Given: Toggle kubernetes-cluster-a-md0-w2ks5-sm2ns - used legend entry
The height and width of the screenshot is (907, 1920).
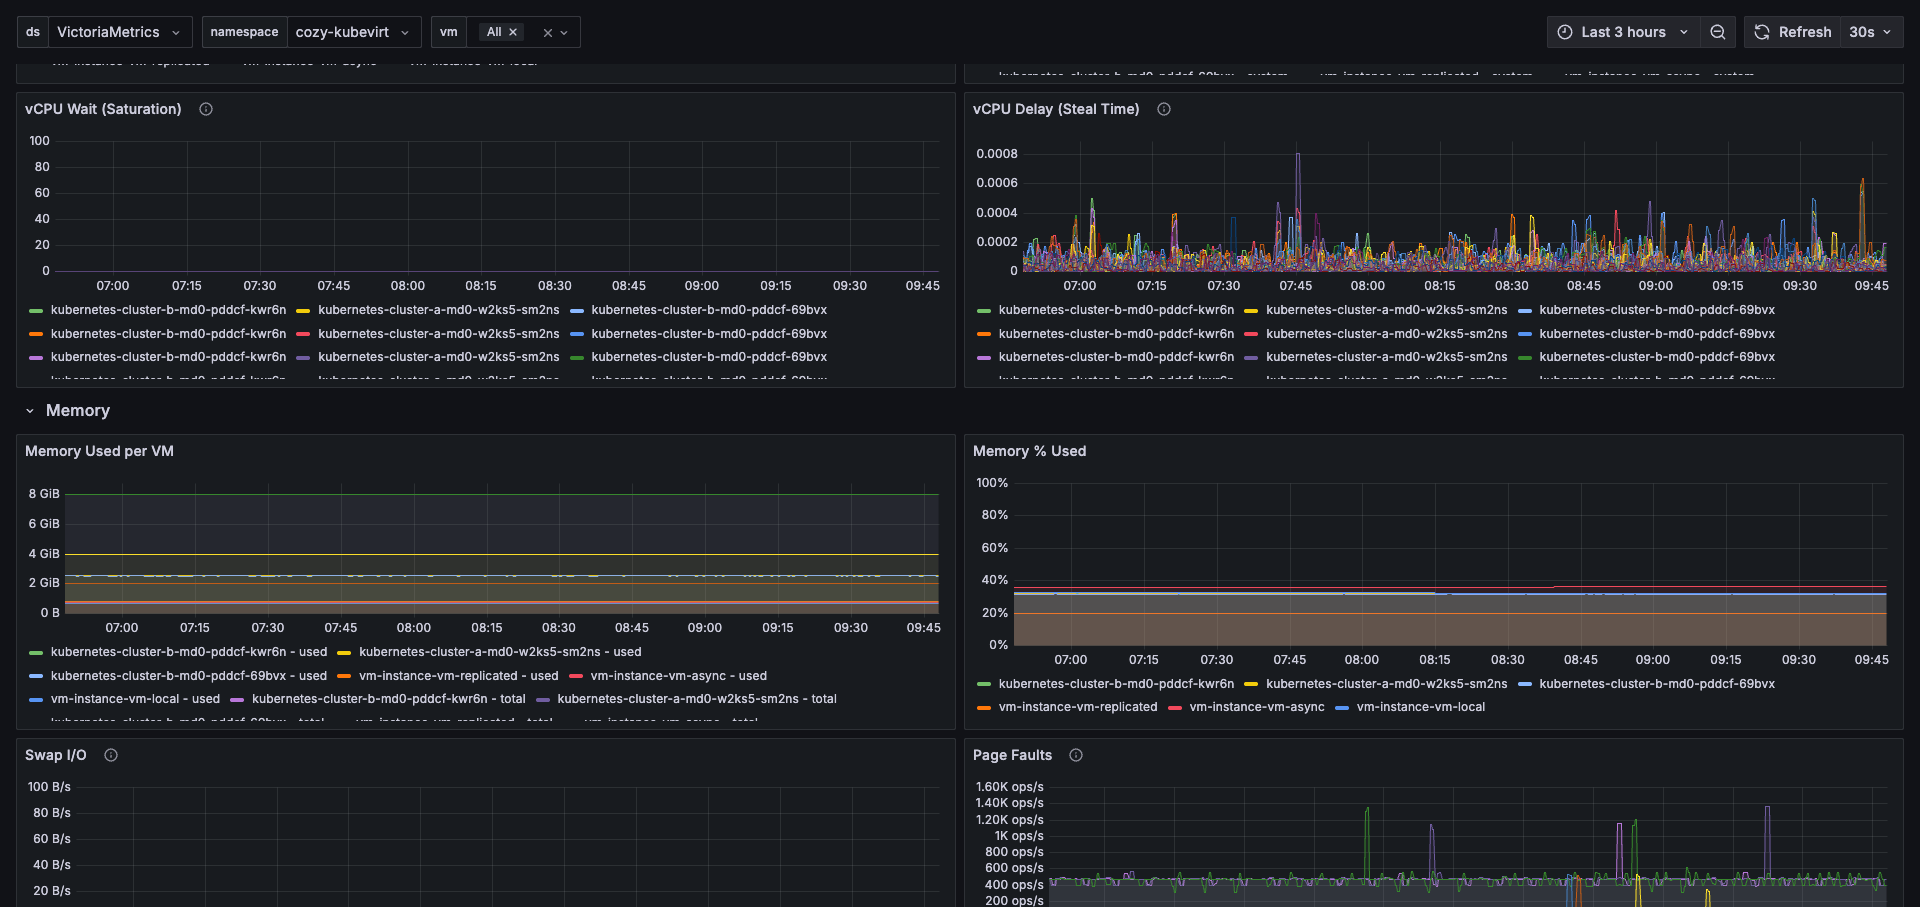Looking at the screenshot, I should click(500, 652).
